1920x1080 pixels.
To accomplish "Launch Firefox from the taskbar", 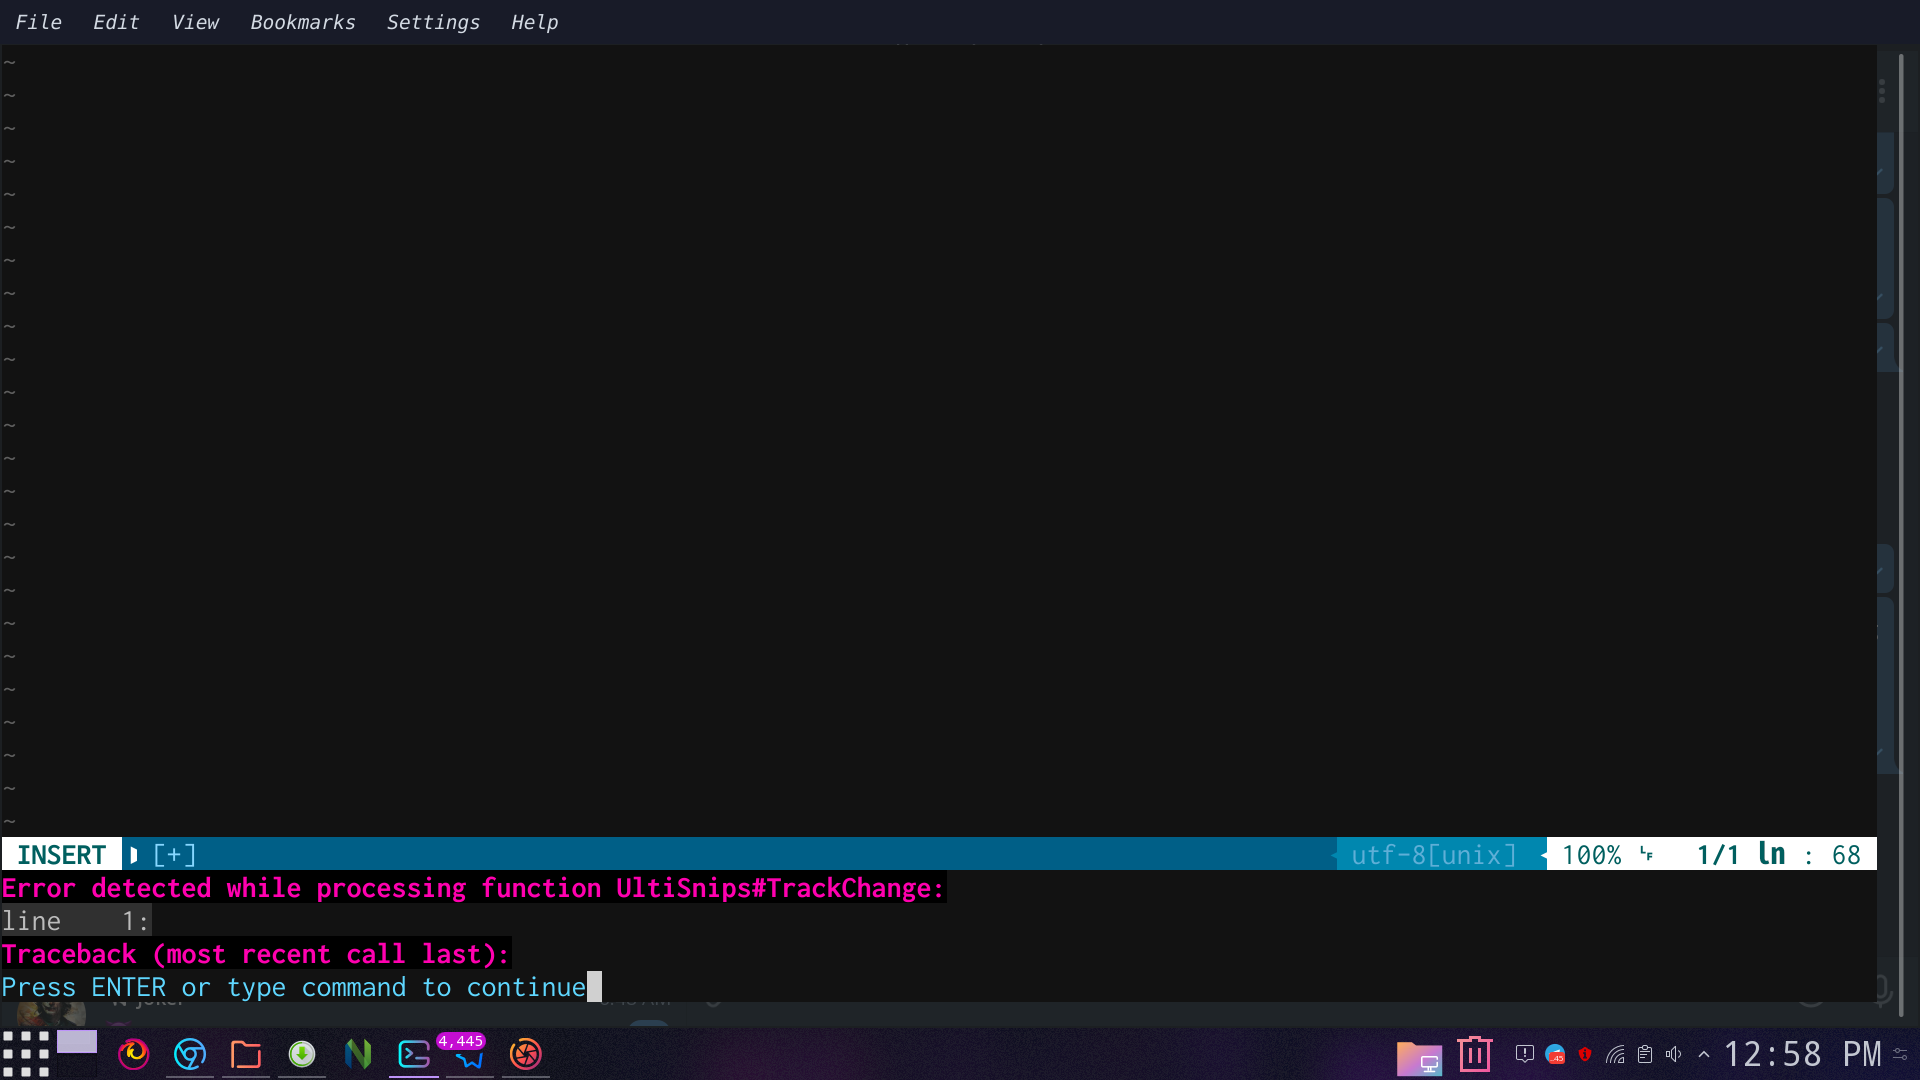I will coord(133,1054).
